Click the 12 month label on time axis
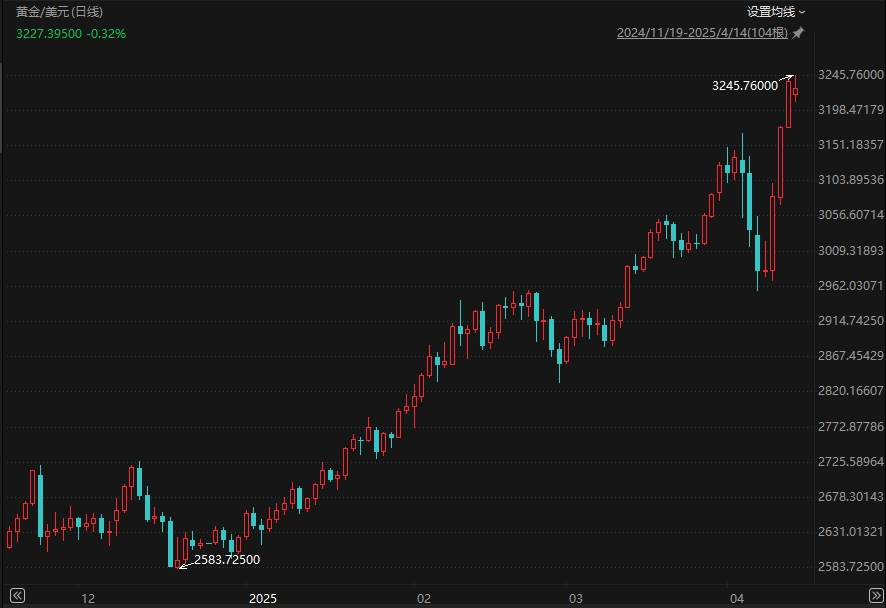This screenshot has height=608, width=886. [x=88, y=598]
